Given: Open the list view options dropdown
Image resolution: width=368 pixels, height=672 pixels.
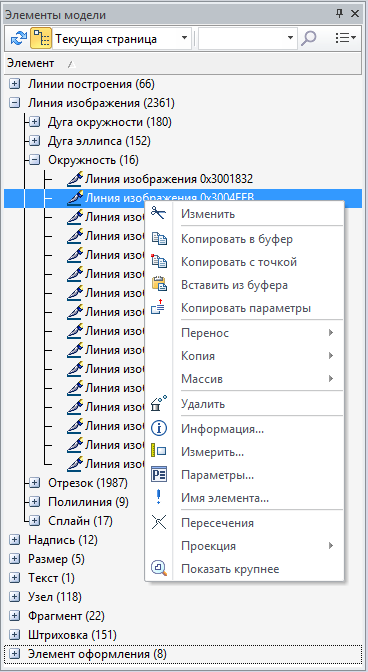Looking at the screenshot, I should click(x=345, y=38).
